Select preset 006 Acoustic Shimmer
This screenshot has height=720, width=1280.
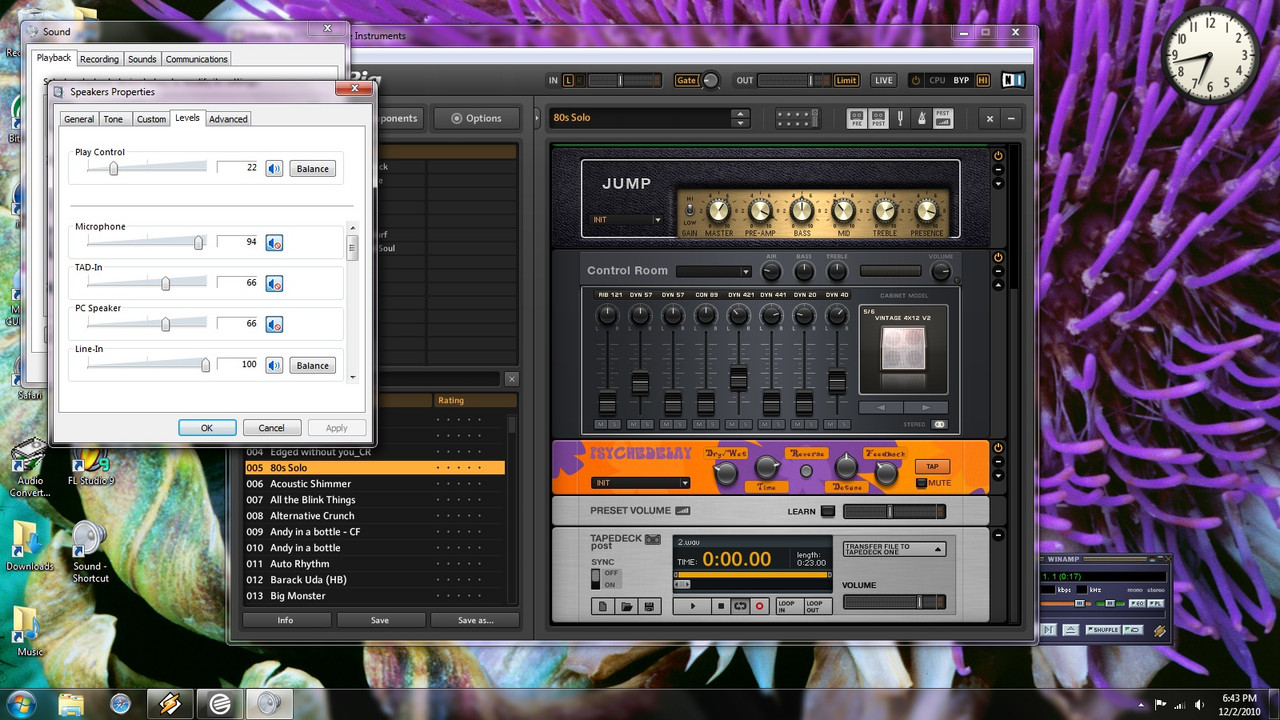[x=374, y=484]
